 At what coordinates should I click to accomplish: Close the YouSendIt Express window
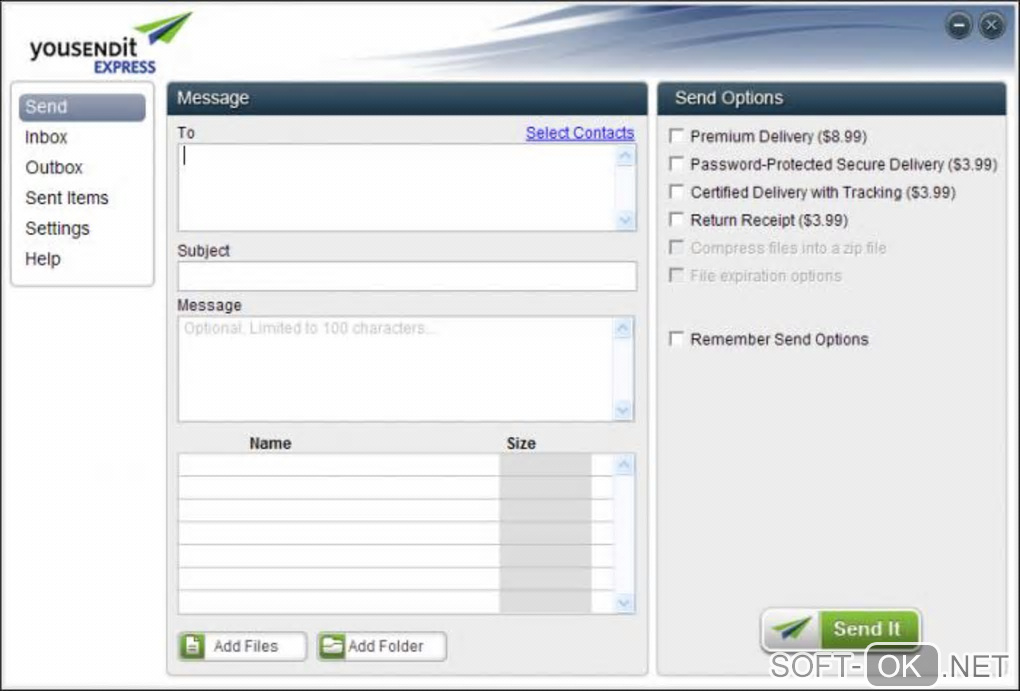991,25
